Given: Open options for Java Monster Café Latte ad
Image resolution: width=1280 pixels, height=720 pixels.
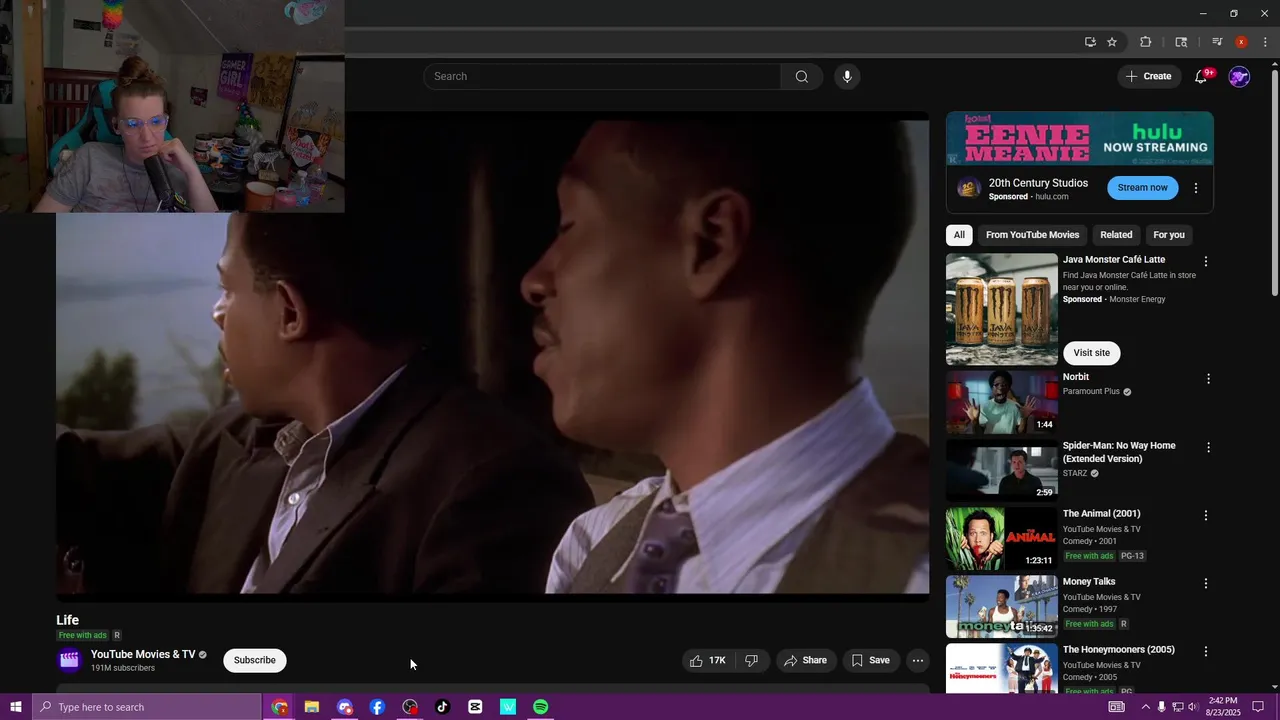Looking at the screenshot, I should 1206,261.
